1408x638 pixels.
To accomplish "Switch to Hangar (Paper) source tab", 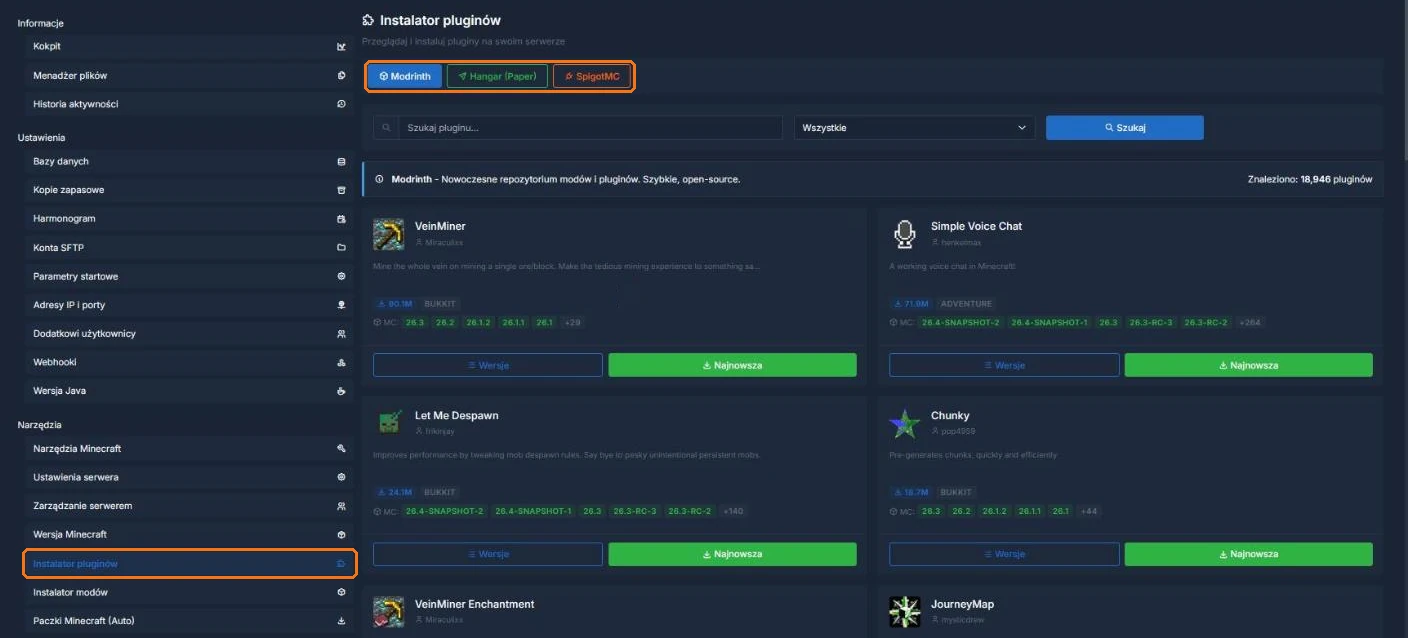I will [497, 76].
